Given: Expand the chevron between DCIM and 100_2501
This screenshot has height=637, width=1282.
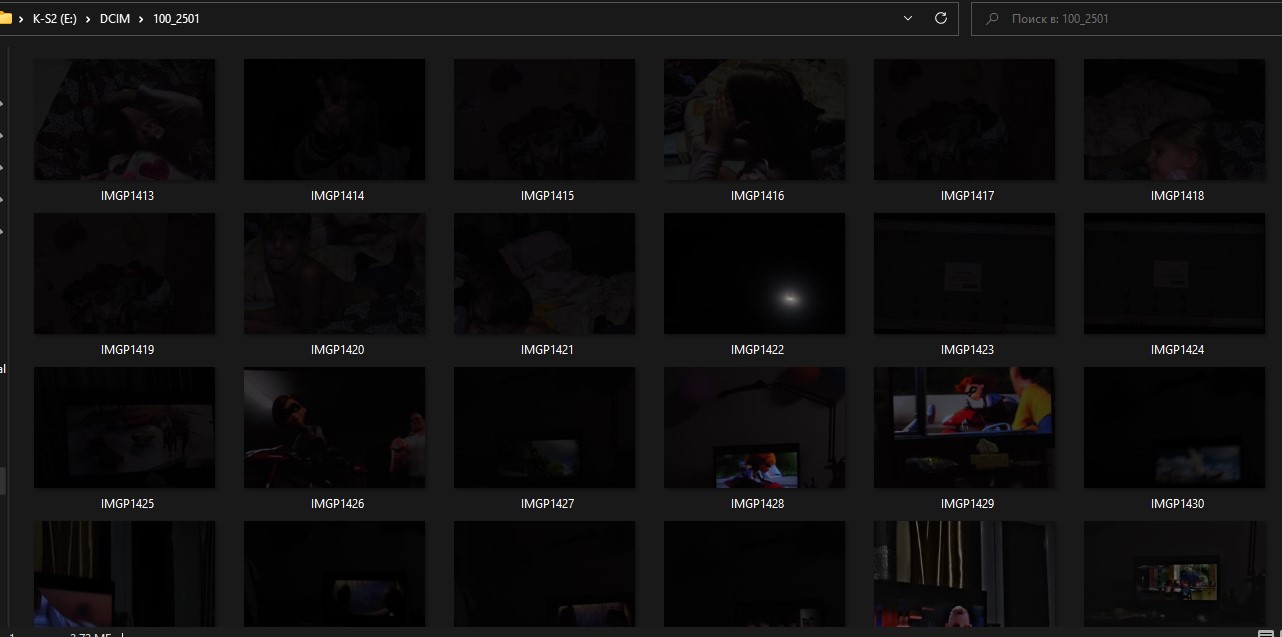Looking at the screenshot, I should coord(142,19).
